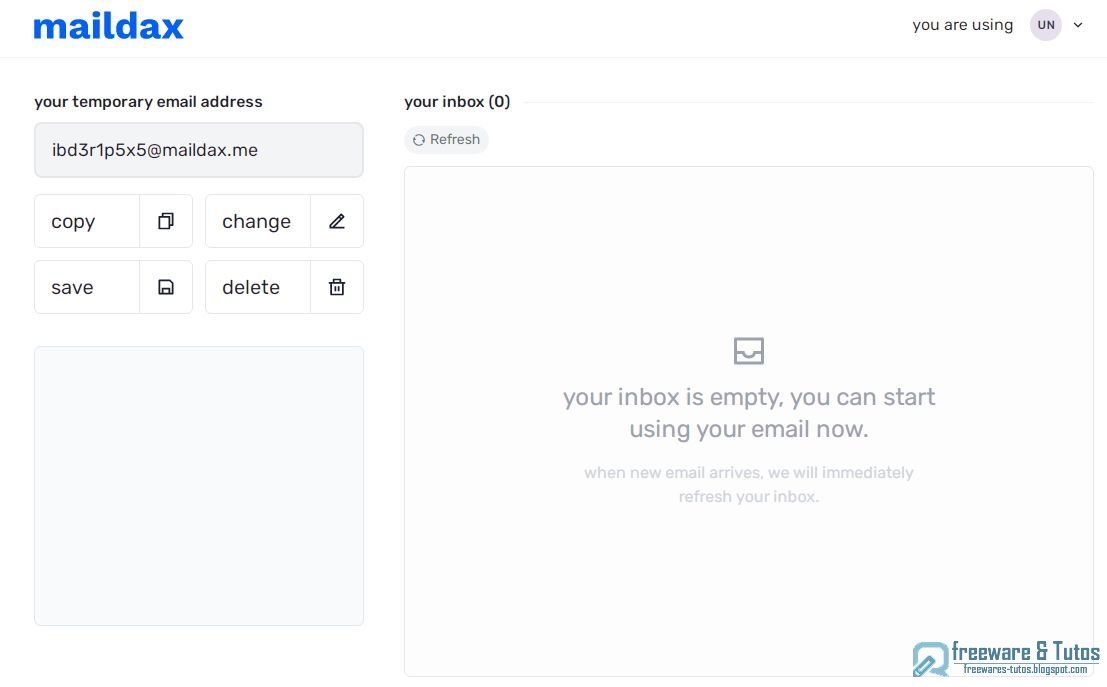
Task: Click the "you are using" text
Action: coord(962,25)
